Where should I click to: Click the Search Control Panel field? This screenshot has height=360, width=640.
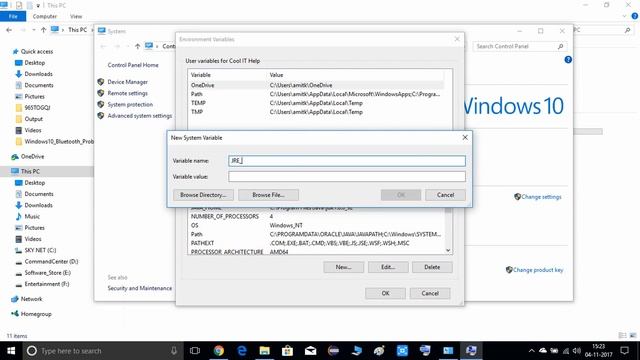click(x=520, y=47)
